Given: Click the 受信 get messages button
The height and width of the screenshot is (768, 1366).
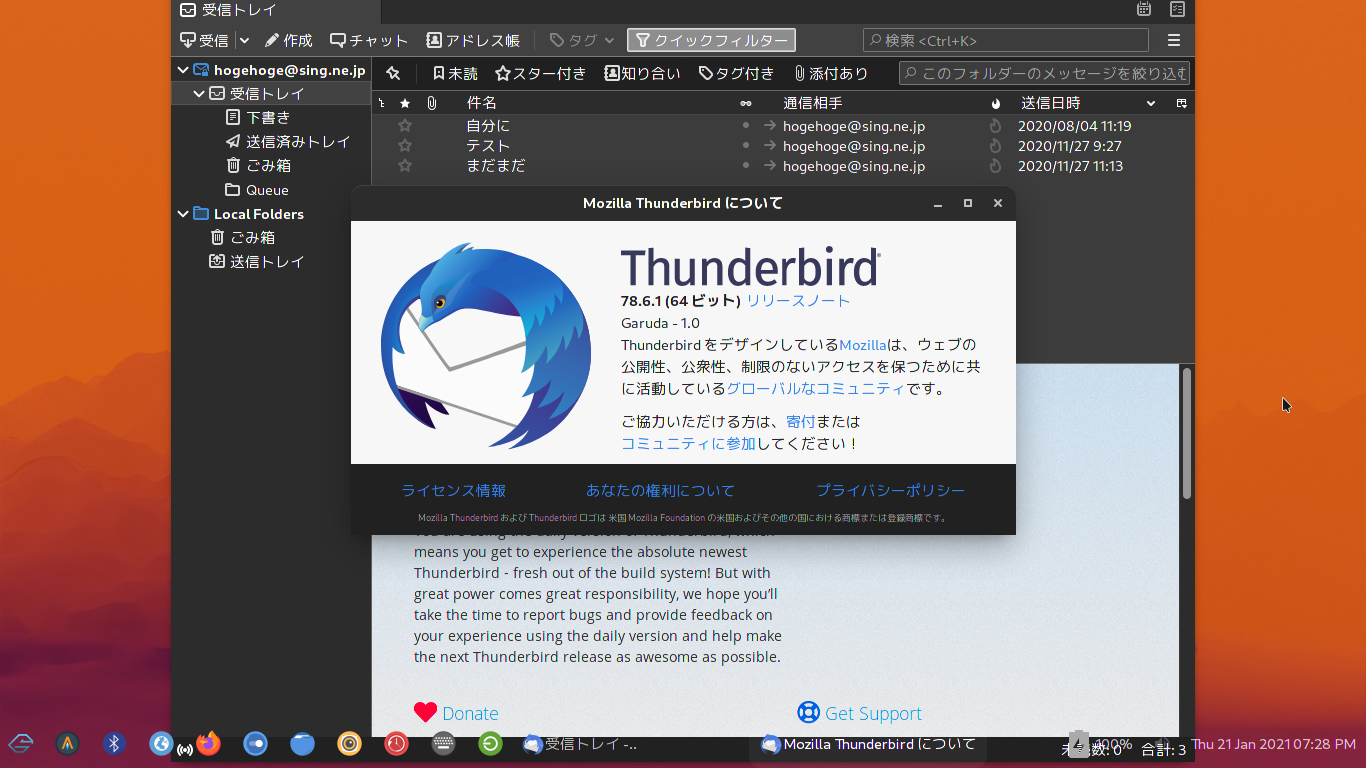Looking at the screenshot, I should pyautogui.click(x=204, y=41).
